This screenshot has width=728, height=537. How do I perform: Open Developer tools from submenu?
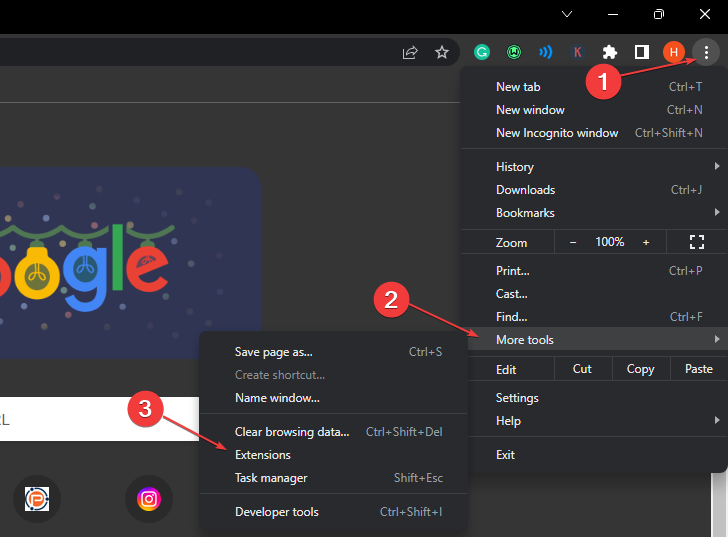(x=333, y=512)
